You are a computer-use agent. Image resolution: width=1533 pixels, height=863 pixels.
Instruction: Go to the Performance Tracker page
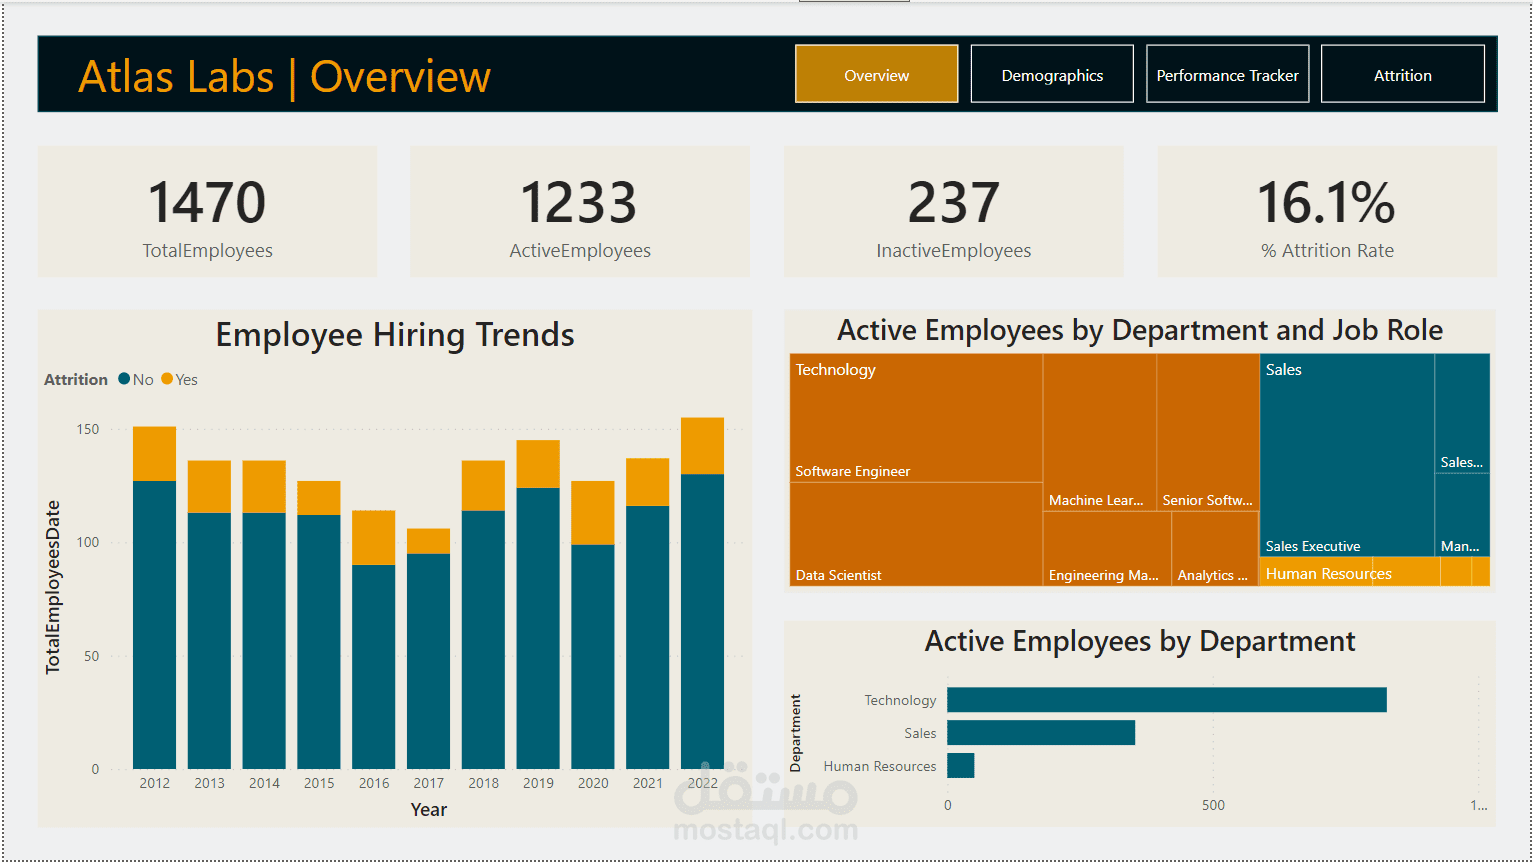(x=1227, y=74)
